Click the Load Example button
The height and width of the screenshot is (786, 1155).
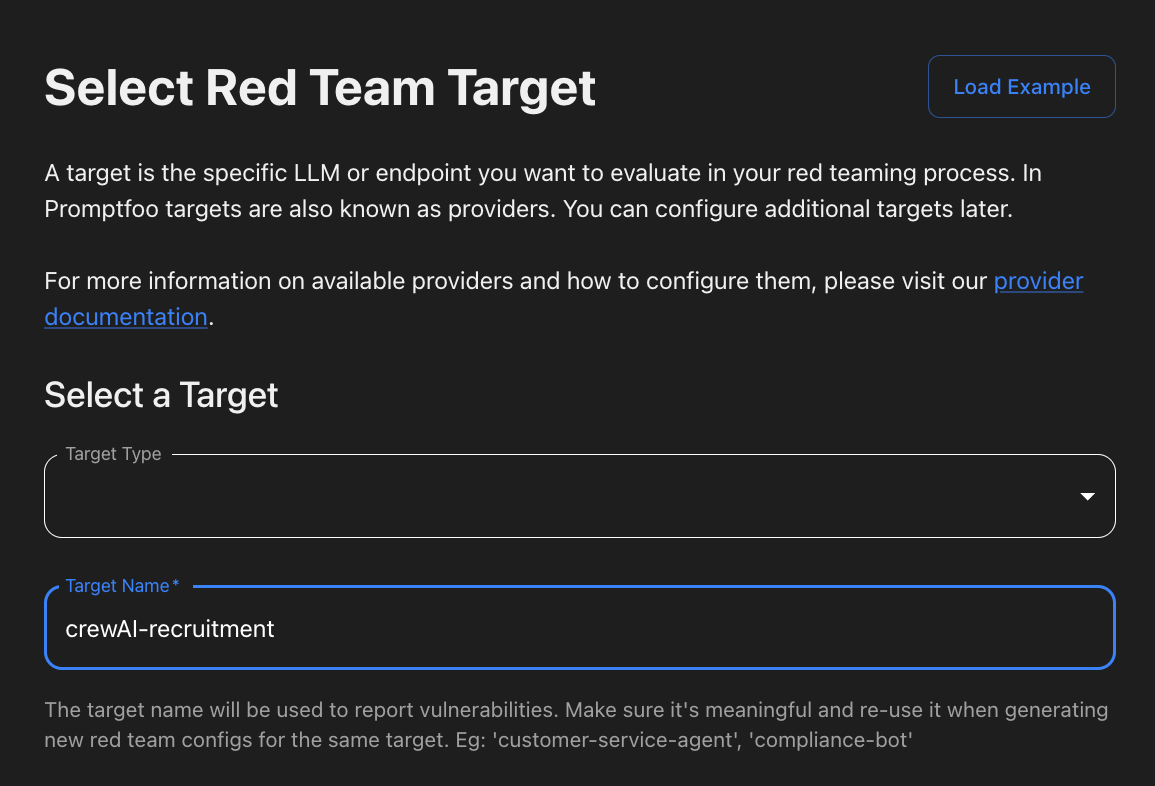pyautogui.click(x=1021, y=86)
